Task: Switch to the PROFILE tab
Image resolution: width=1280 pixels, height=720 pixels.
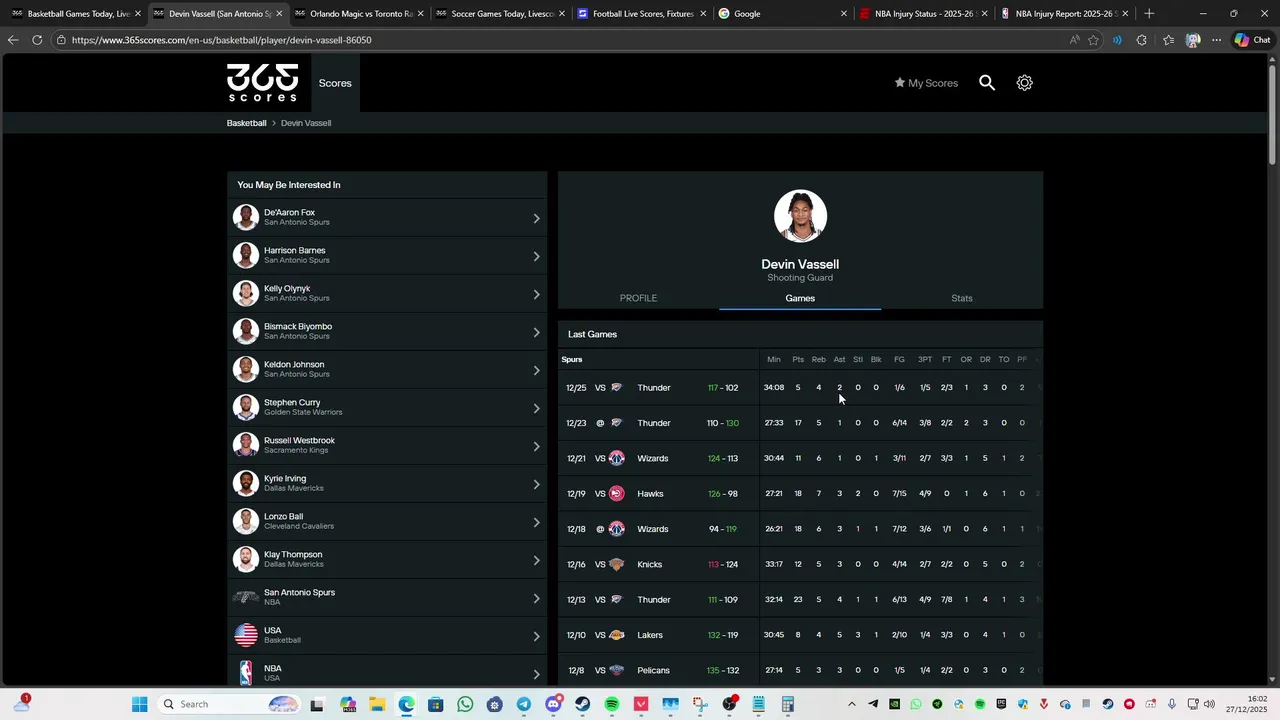Action: [638, 298]
